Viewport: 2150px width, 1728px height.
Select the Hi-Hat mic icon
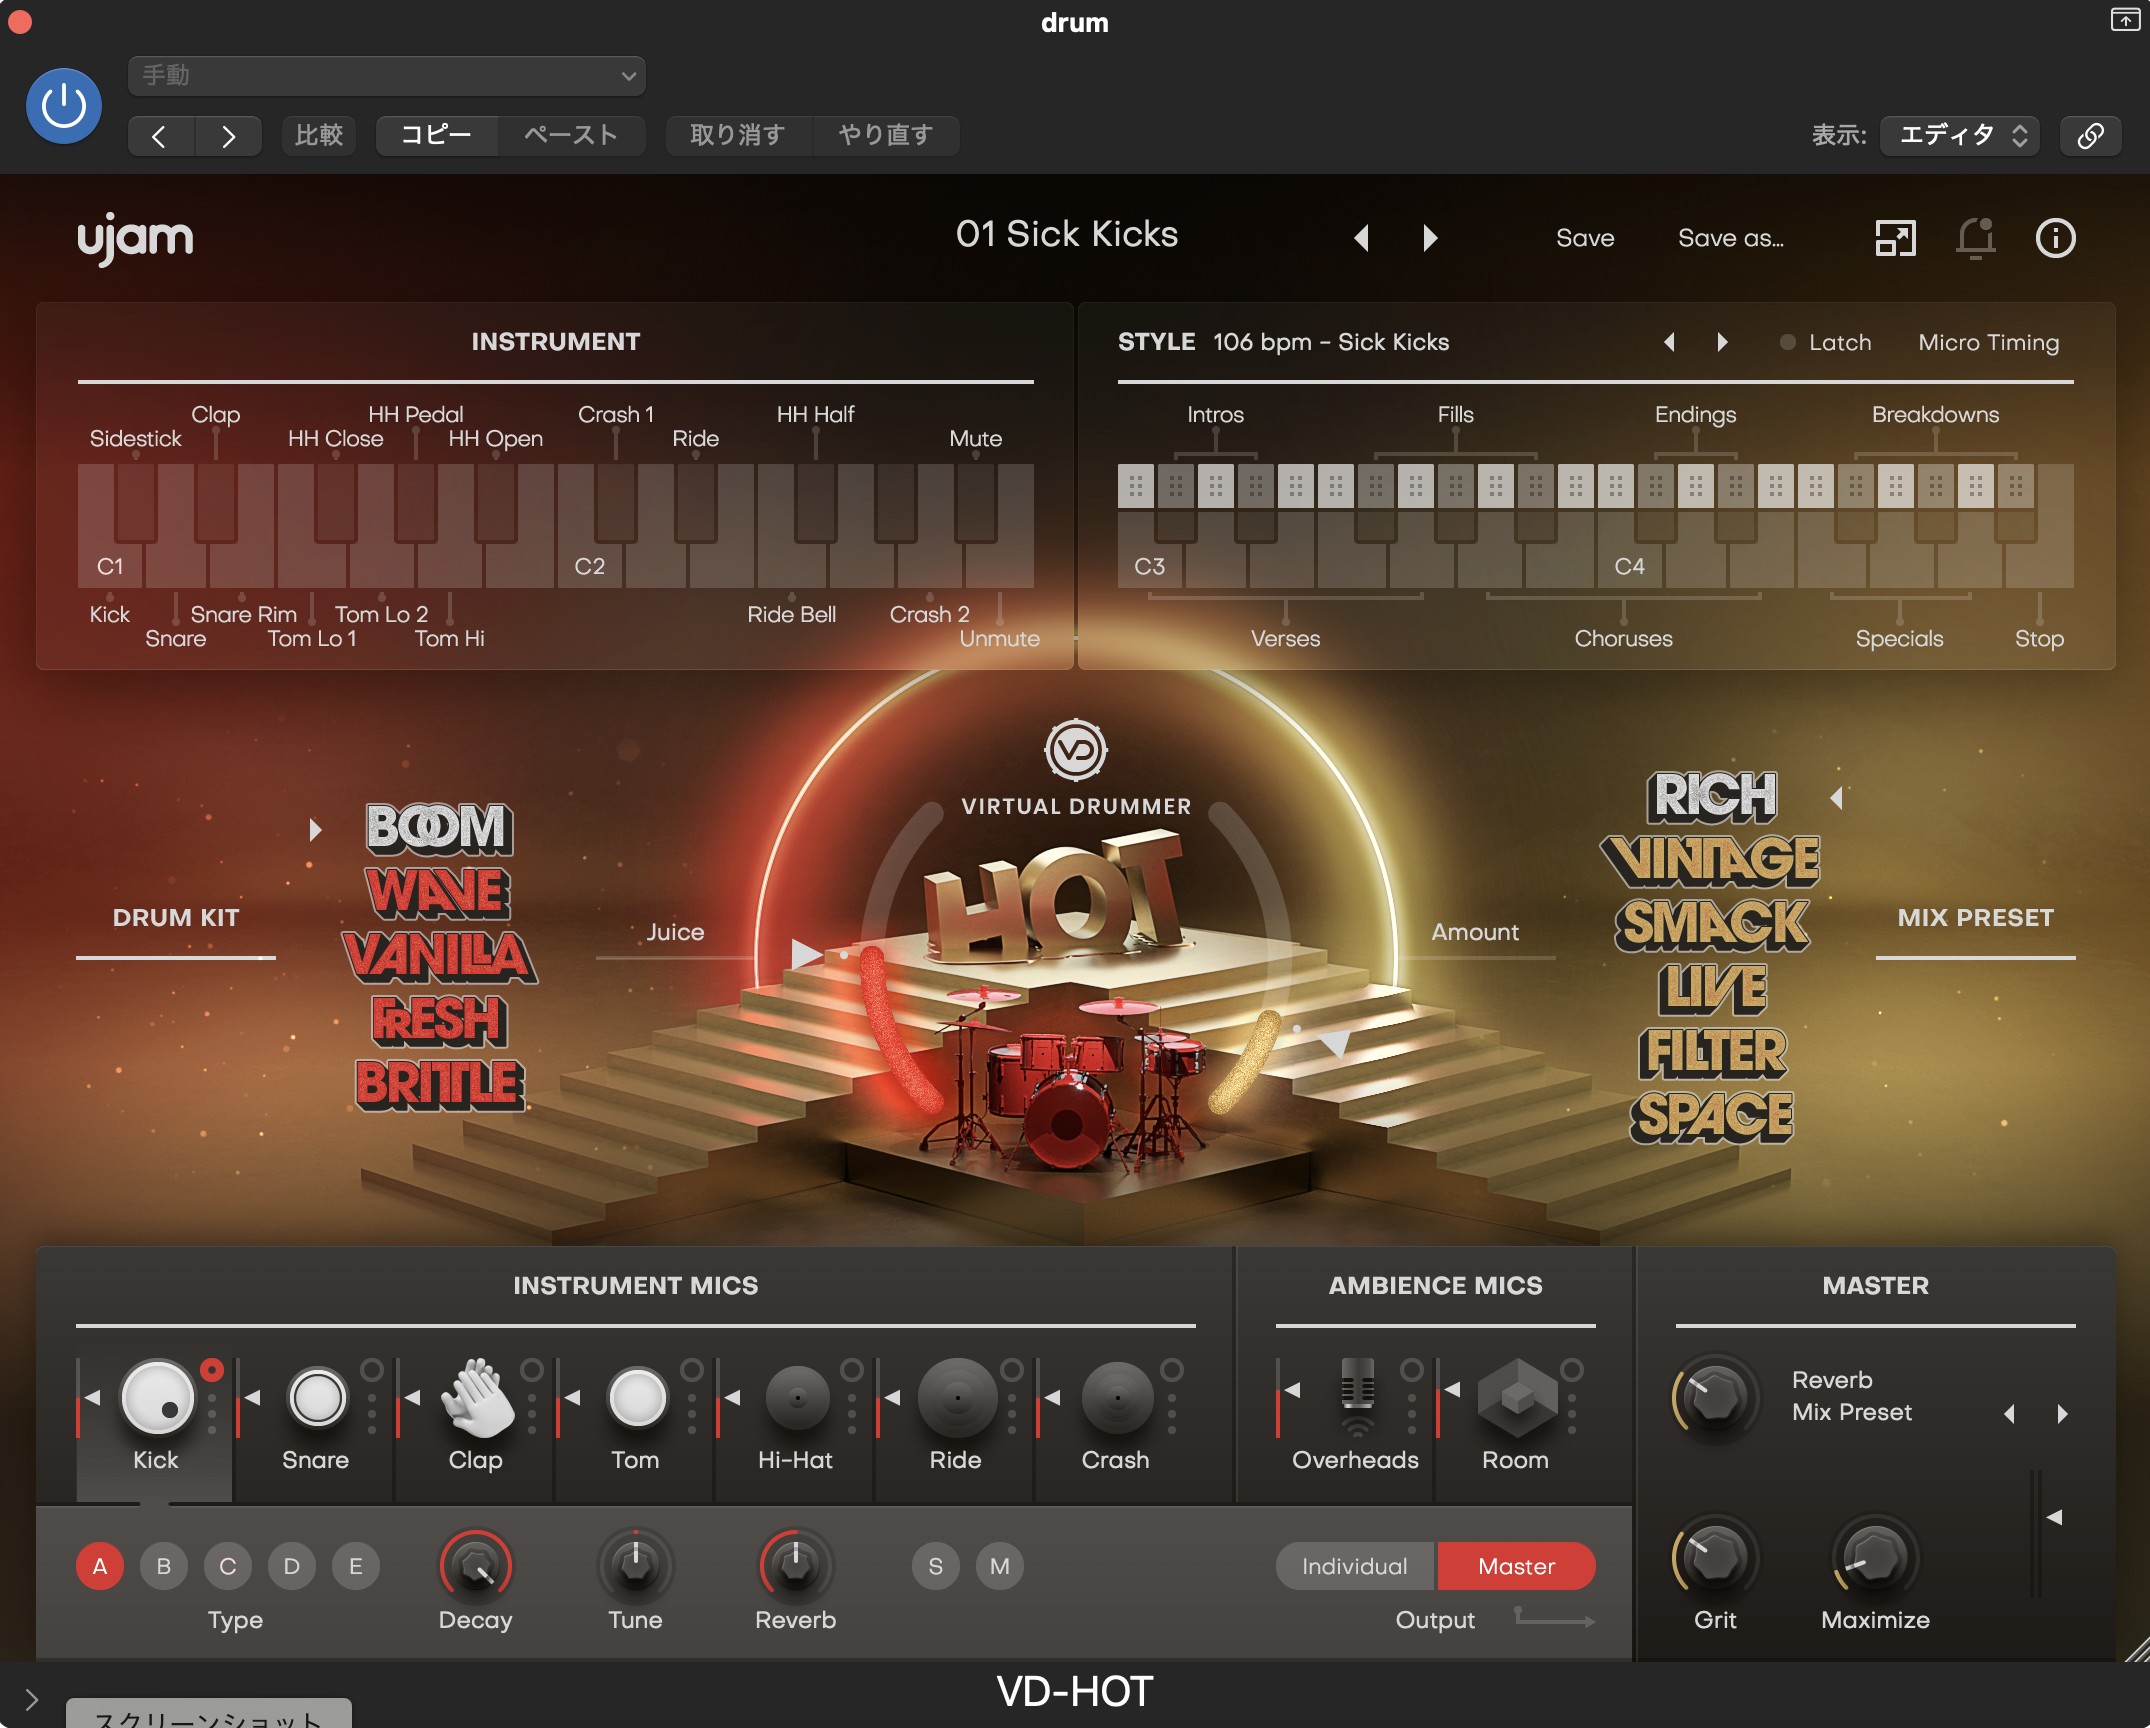[x=797, y=1397]
